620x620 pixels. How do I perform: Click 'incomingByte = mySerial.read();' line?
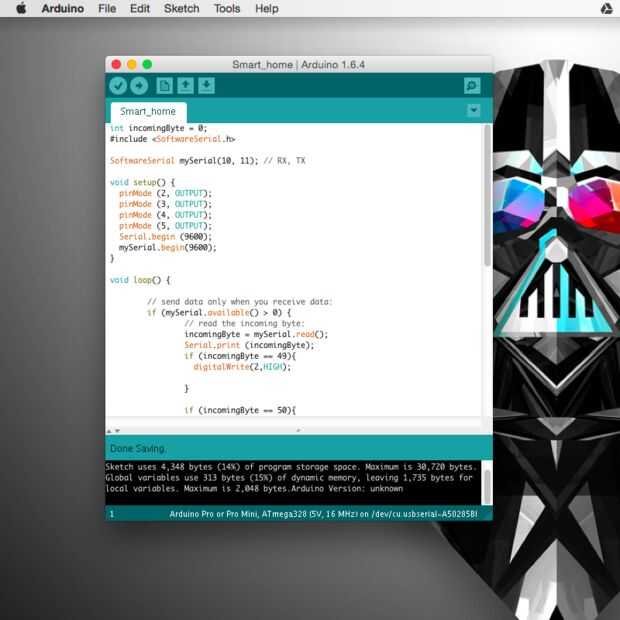256,335
